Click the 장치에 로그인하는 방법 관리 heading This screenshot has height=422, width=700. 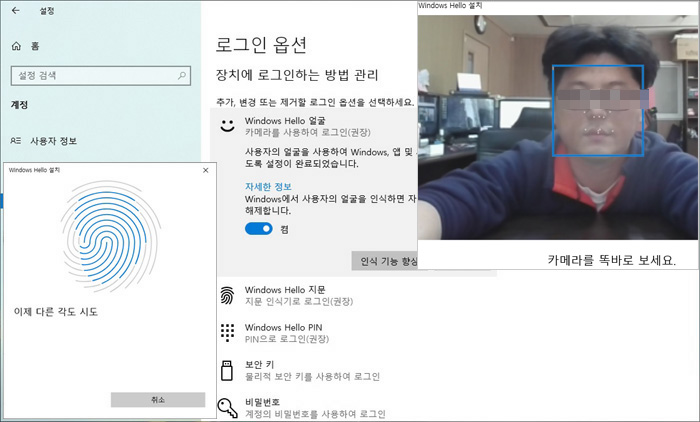pyautogui.click(x=297, y=75)
